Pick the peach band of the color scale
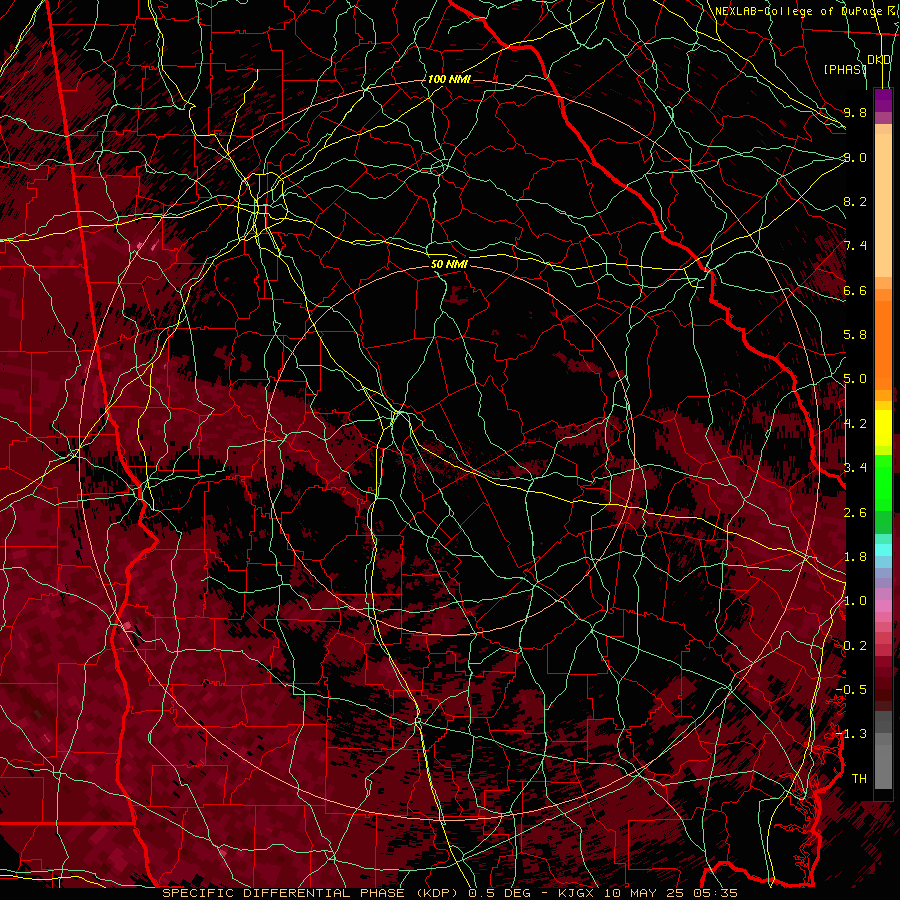Viewport: 900px width, 900px height. 883,201
